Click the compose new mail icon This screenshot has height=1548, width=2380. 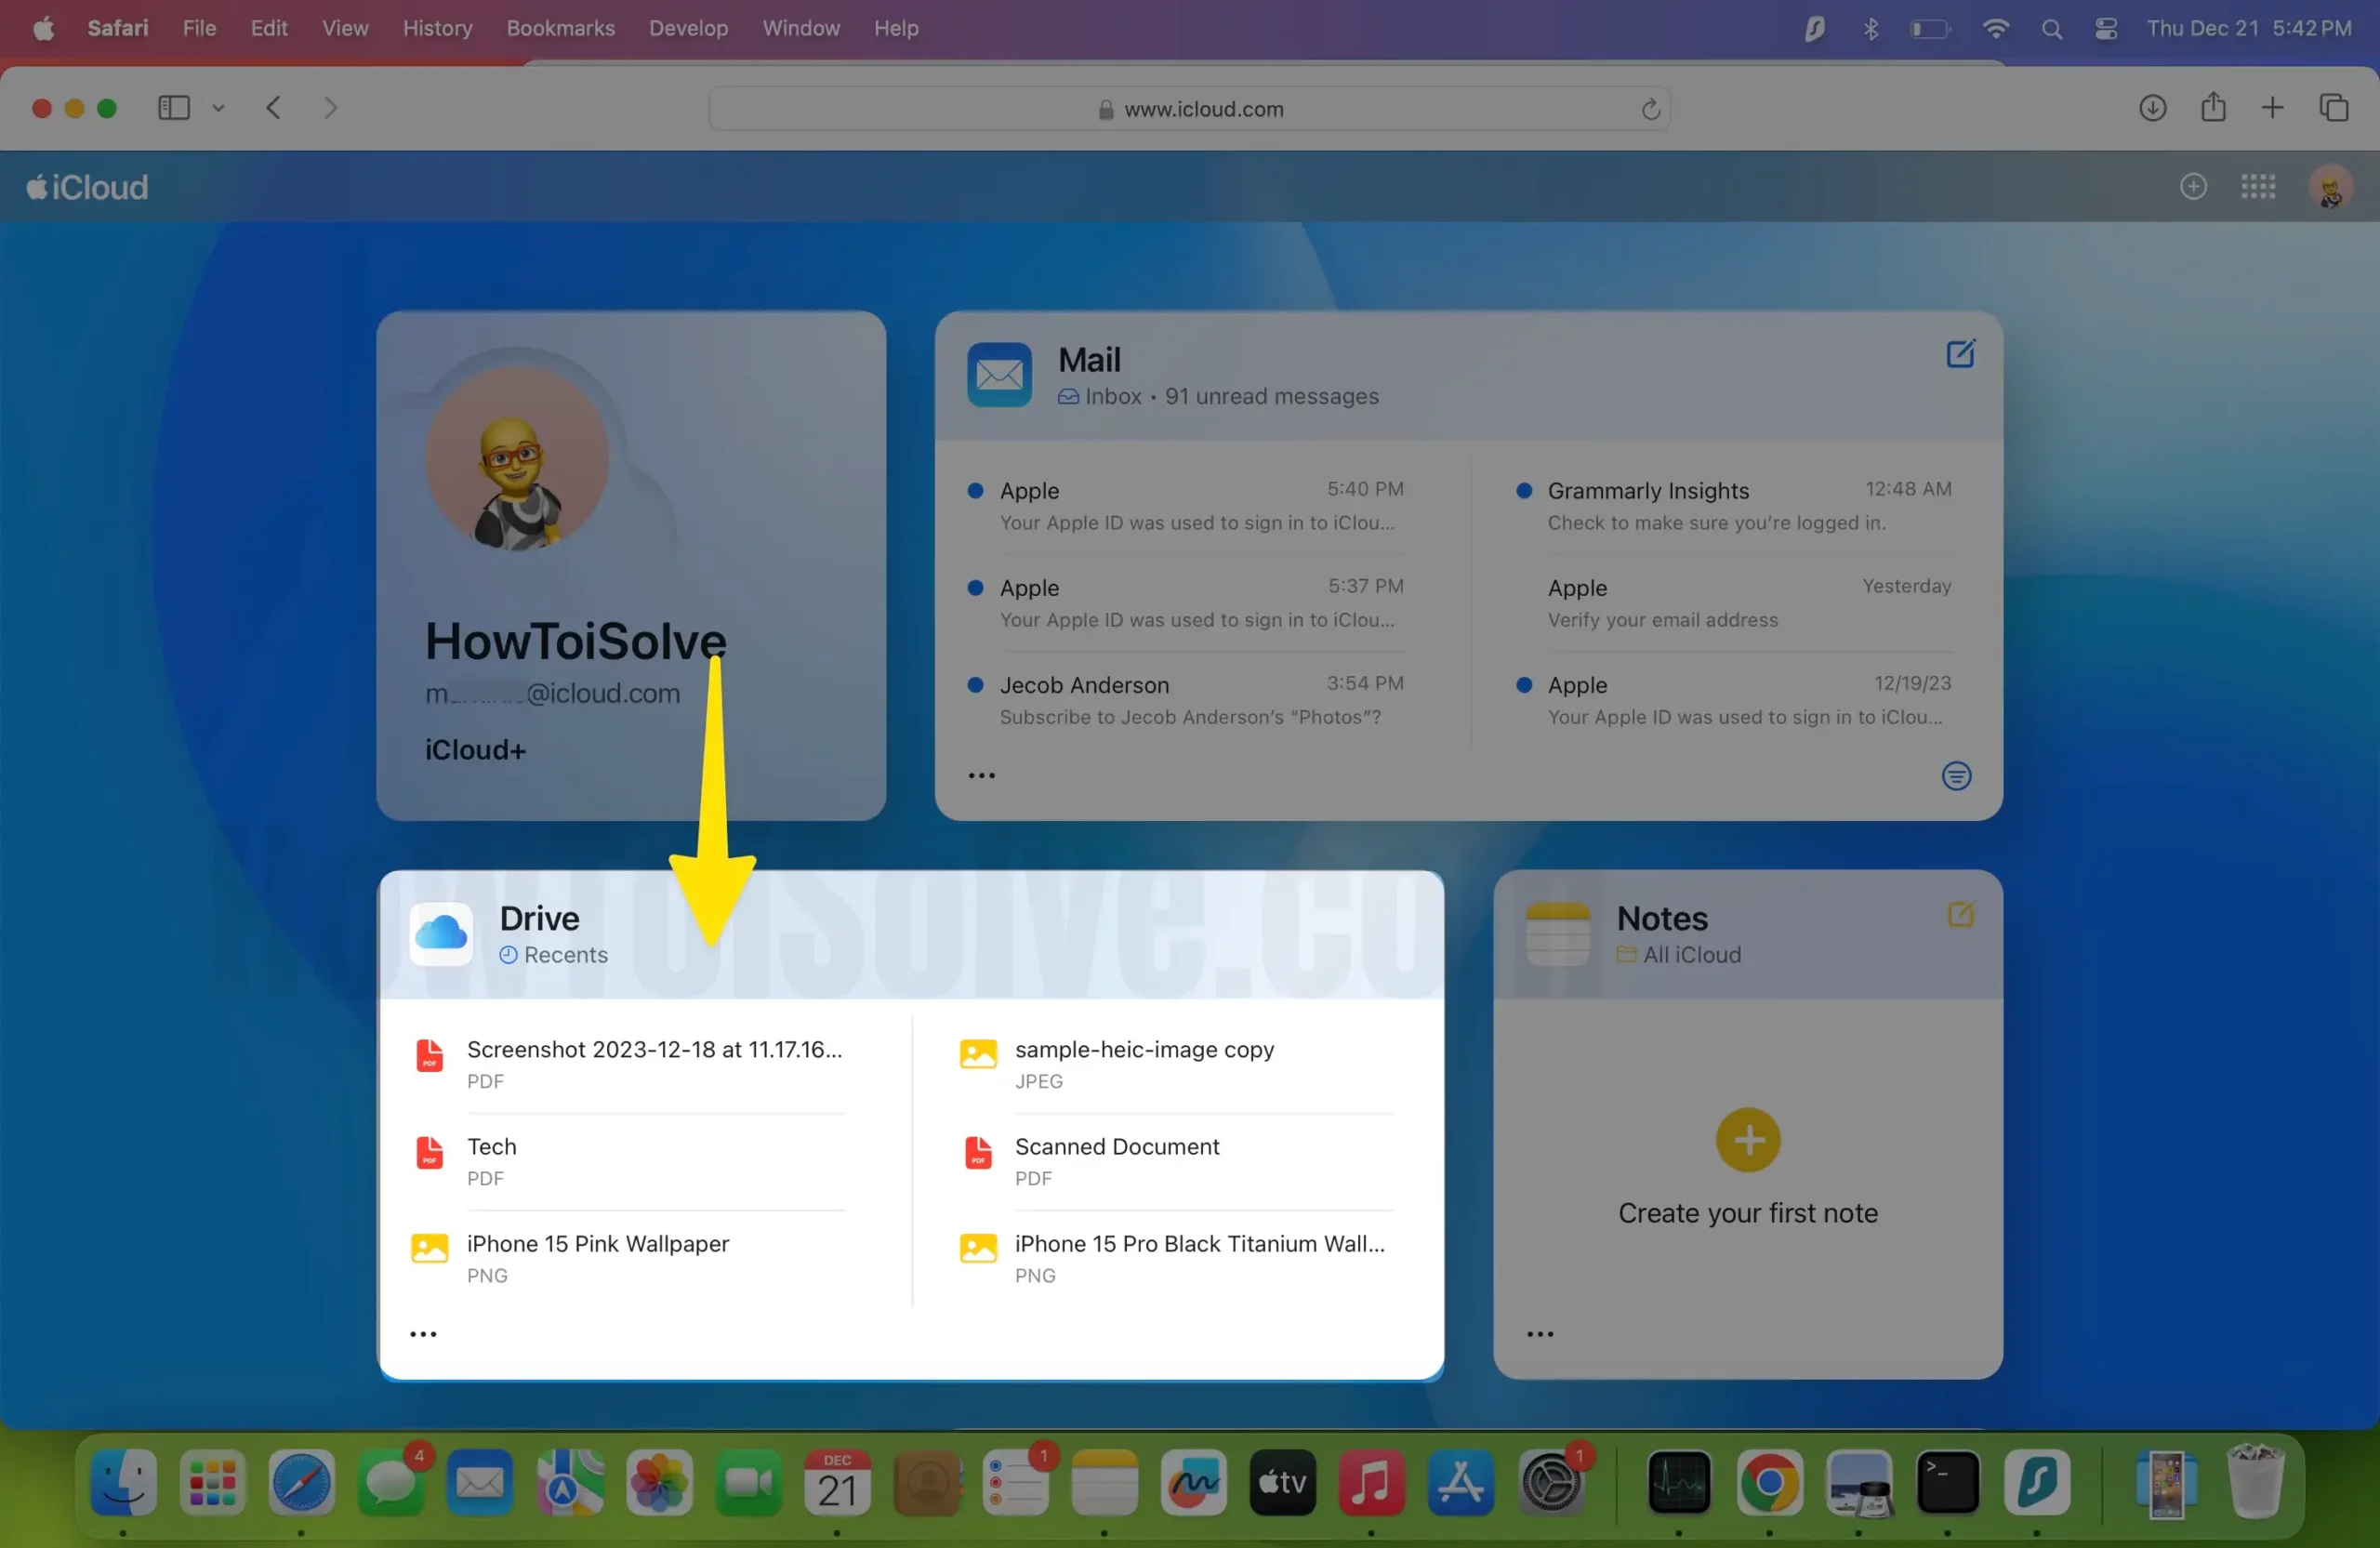point(1960,354)
